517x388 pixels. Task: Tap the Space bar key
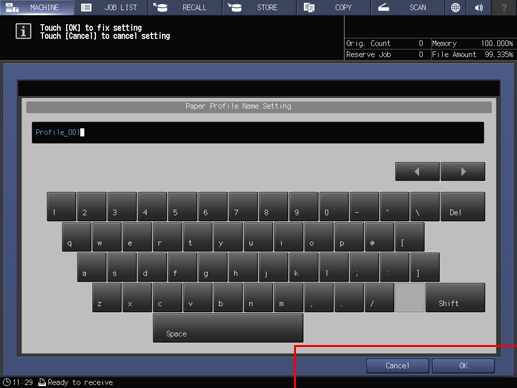coord(228,328)
